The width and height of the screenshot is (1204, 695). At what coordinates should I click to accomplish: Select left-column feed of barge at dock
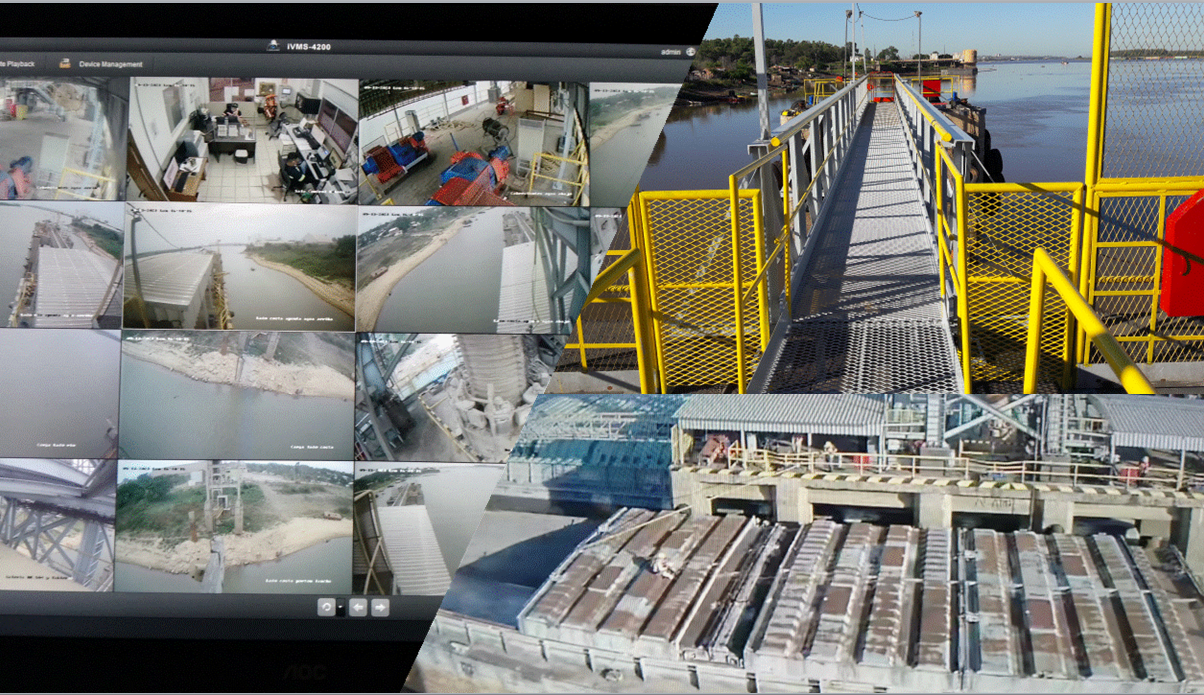pos(60,265)
